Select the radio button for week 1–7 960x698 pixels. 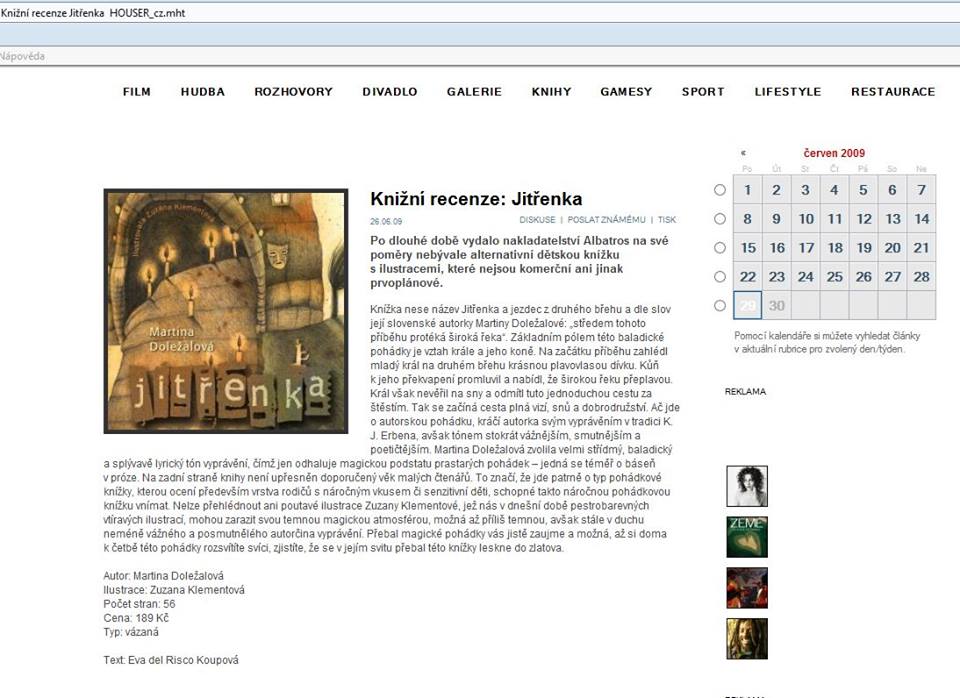[x=720, y=190]
